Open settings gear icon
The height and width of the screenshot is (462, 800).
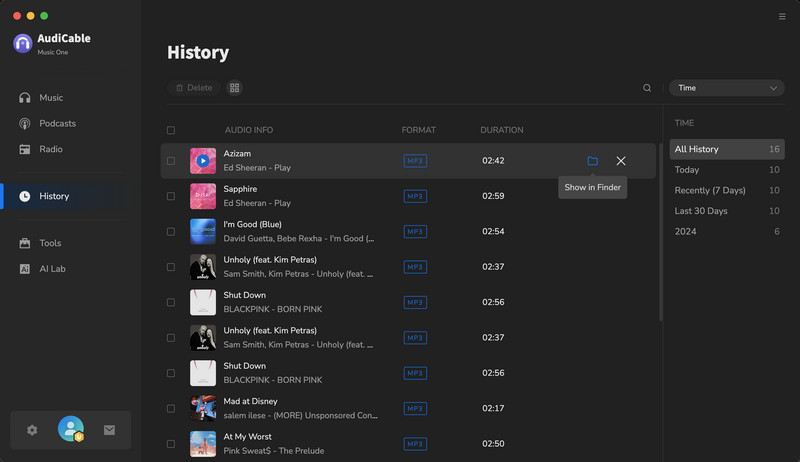click(x=32, y=430)
